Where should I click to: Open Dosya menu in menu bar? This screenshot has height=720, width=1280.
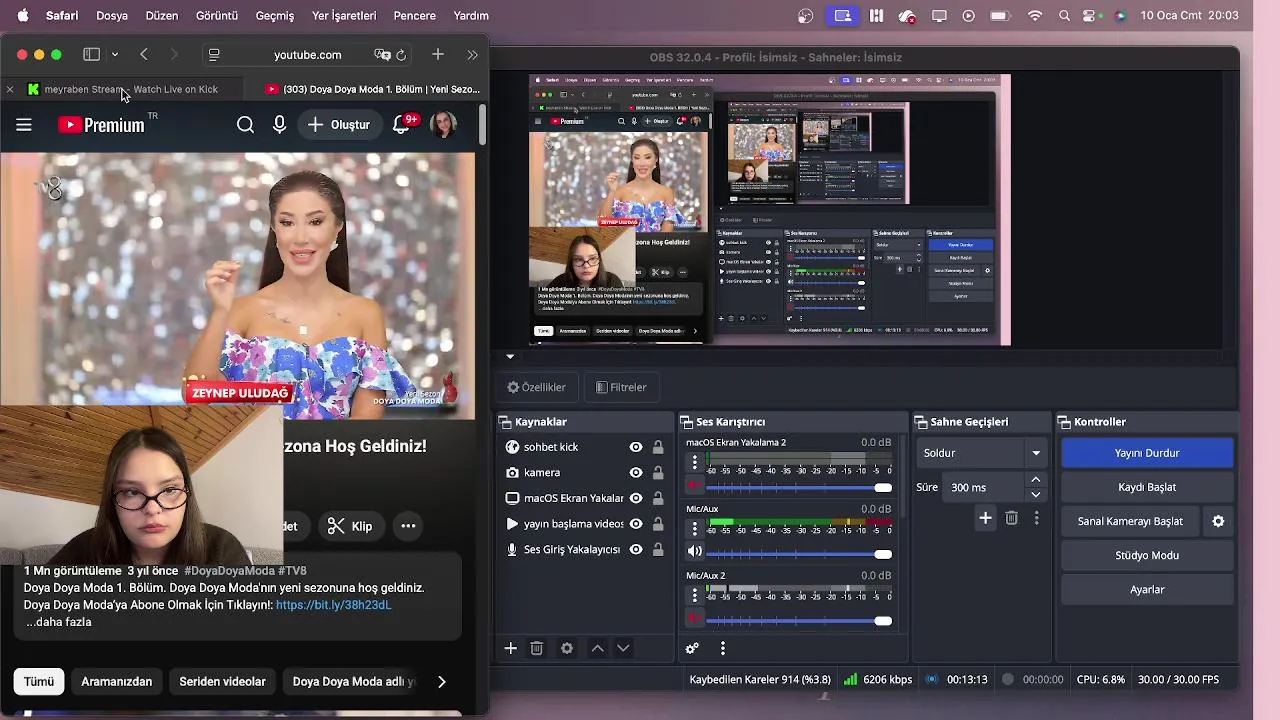tap(112, 15)
